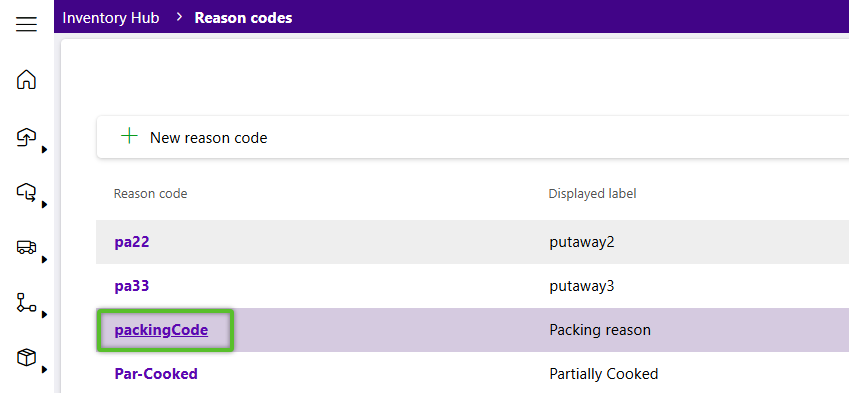Open the workflow branch sidebar icon
The width and height of the screenshot is (849, 393).
pos(27,303)
